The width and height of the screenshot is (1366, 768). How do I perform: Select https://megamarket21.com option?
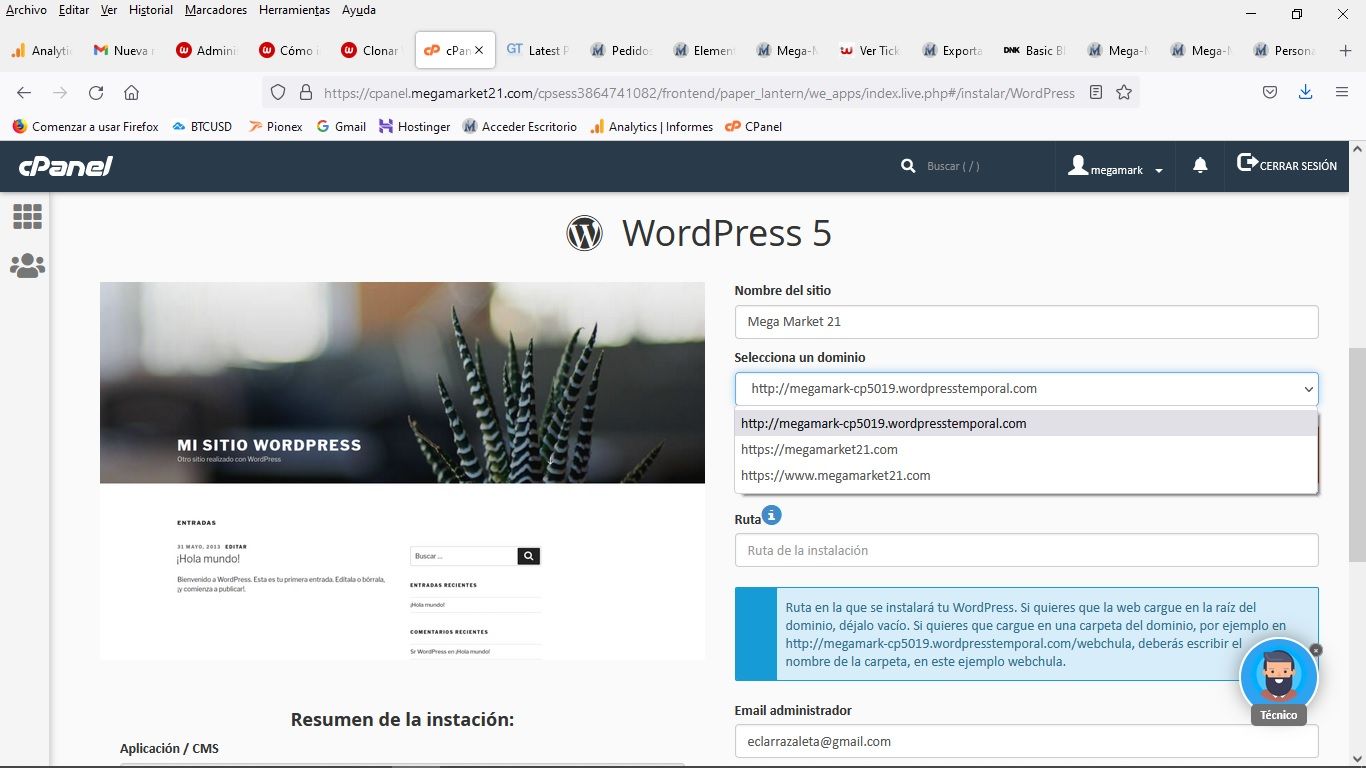[x=1026, y=449]
